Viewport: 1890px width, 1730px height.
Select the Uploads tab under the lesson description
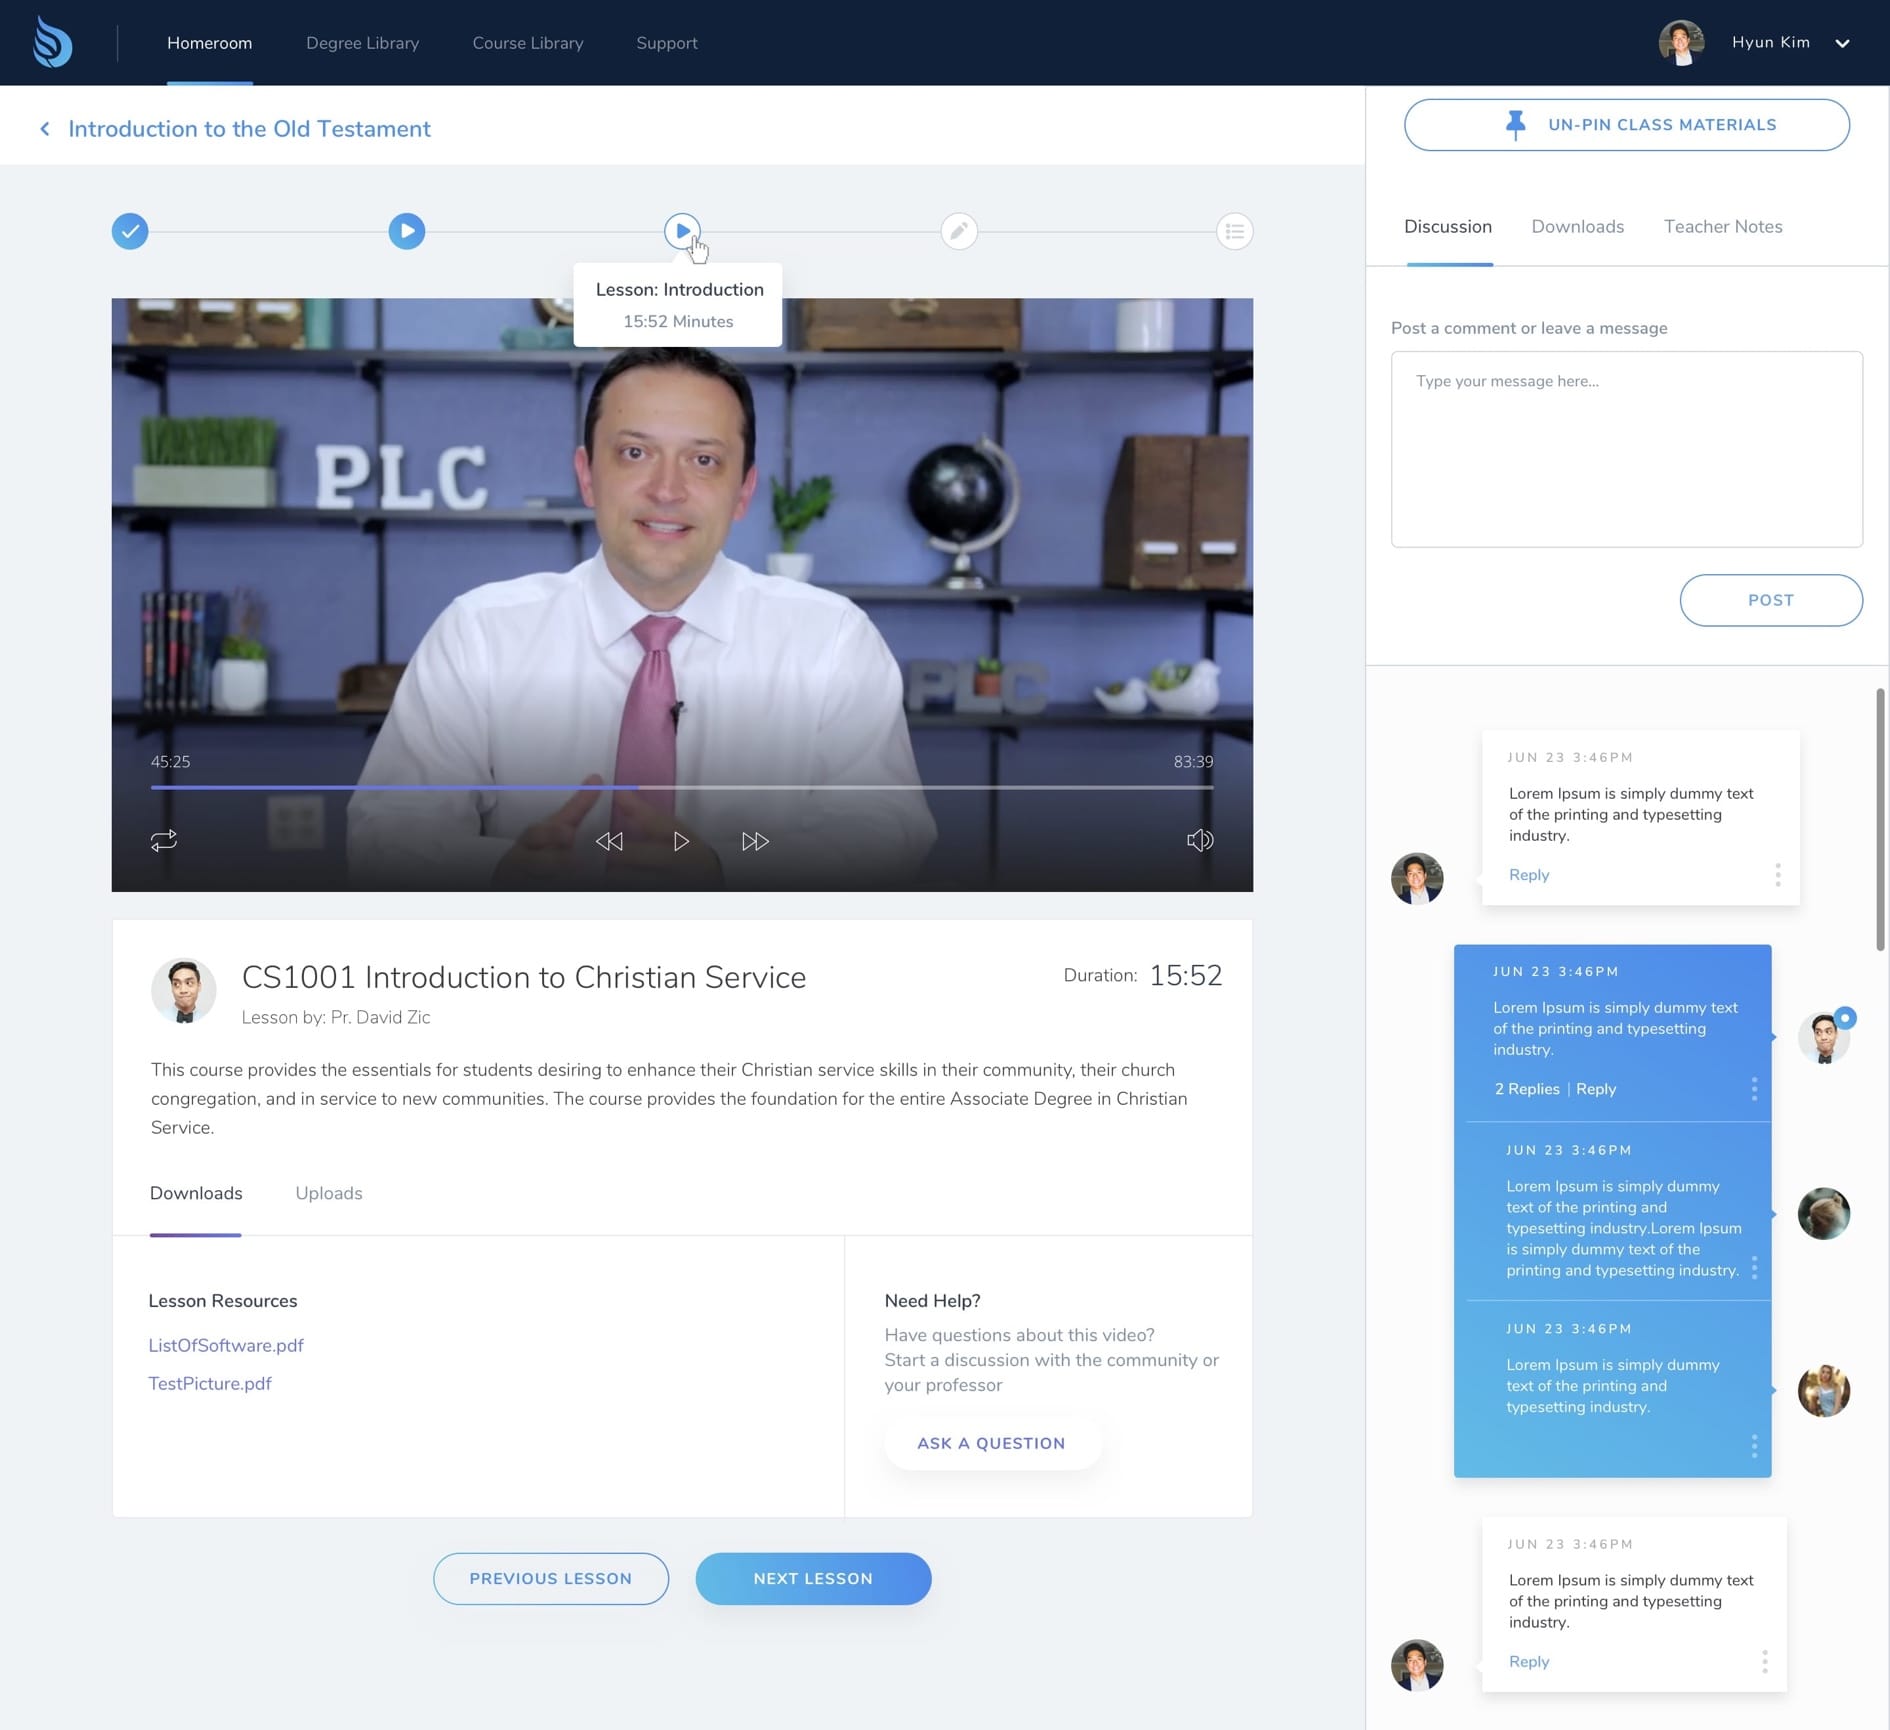coord(329,1193)
